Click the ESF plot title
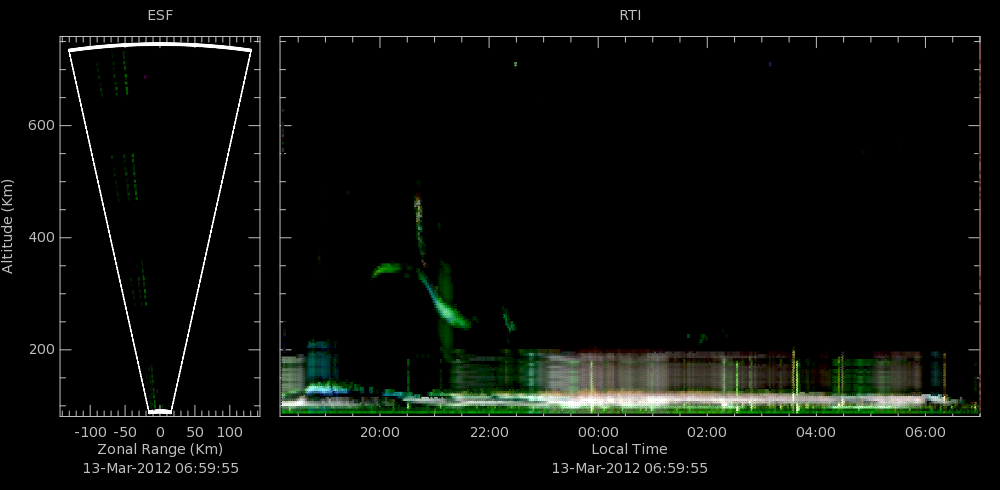1000x490 pixels. pos(160,16)
